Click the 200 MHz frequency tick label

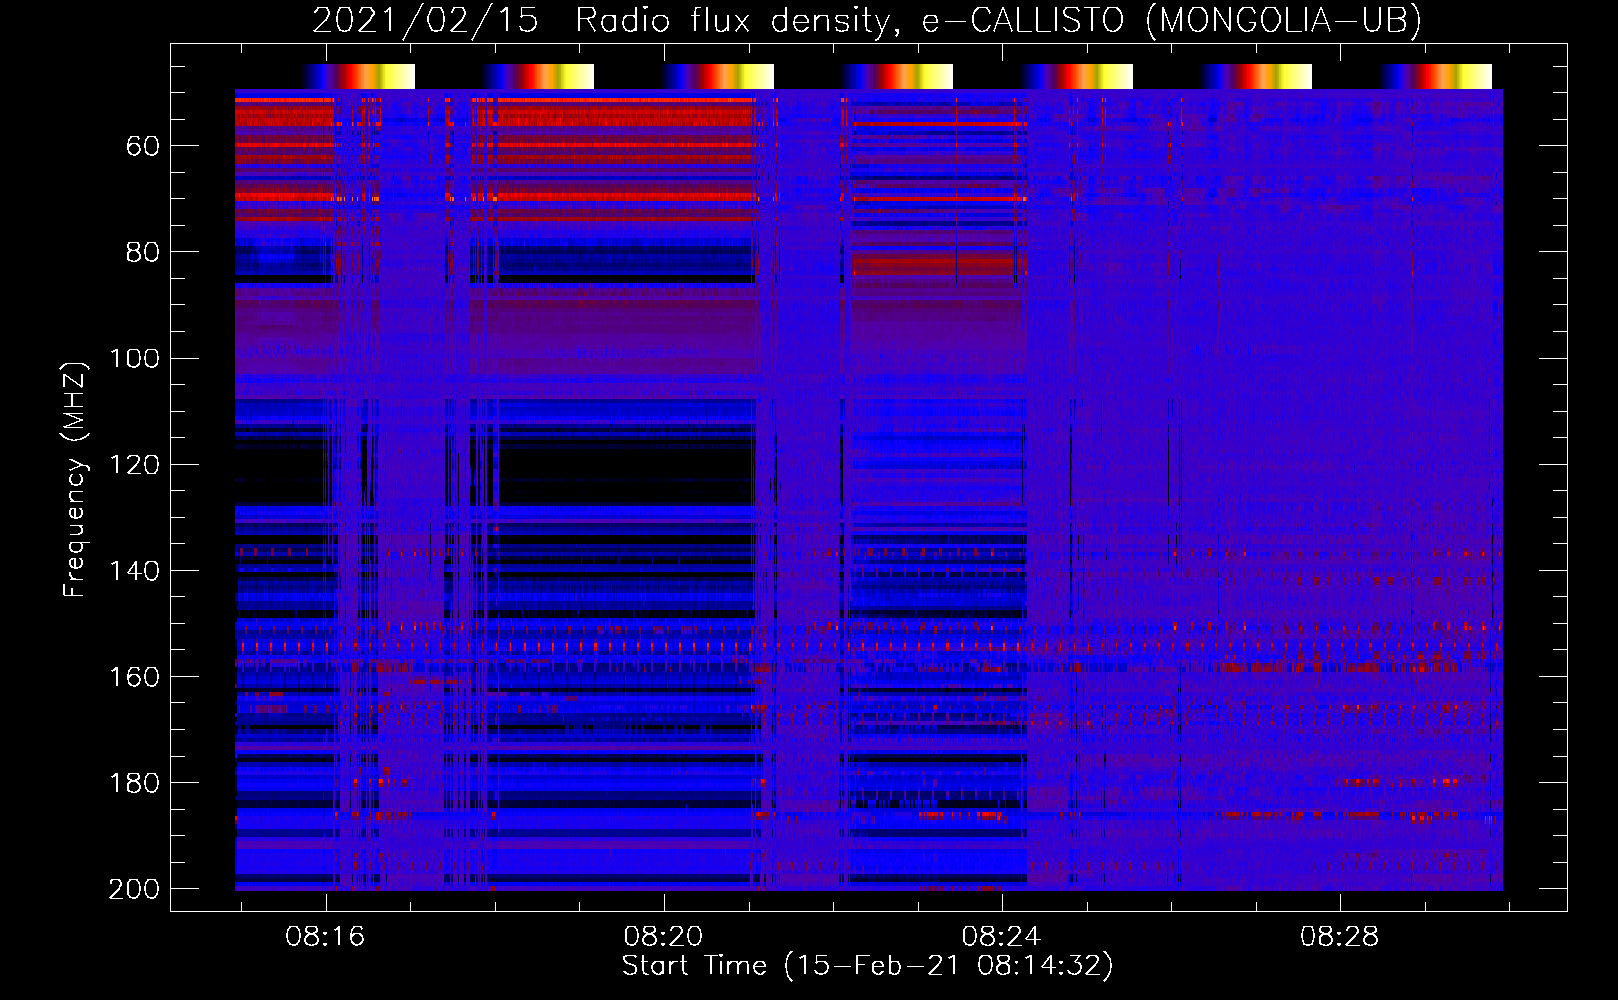pos(134,889)
